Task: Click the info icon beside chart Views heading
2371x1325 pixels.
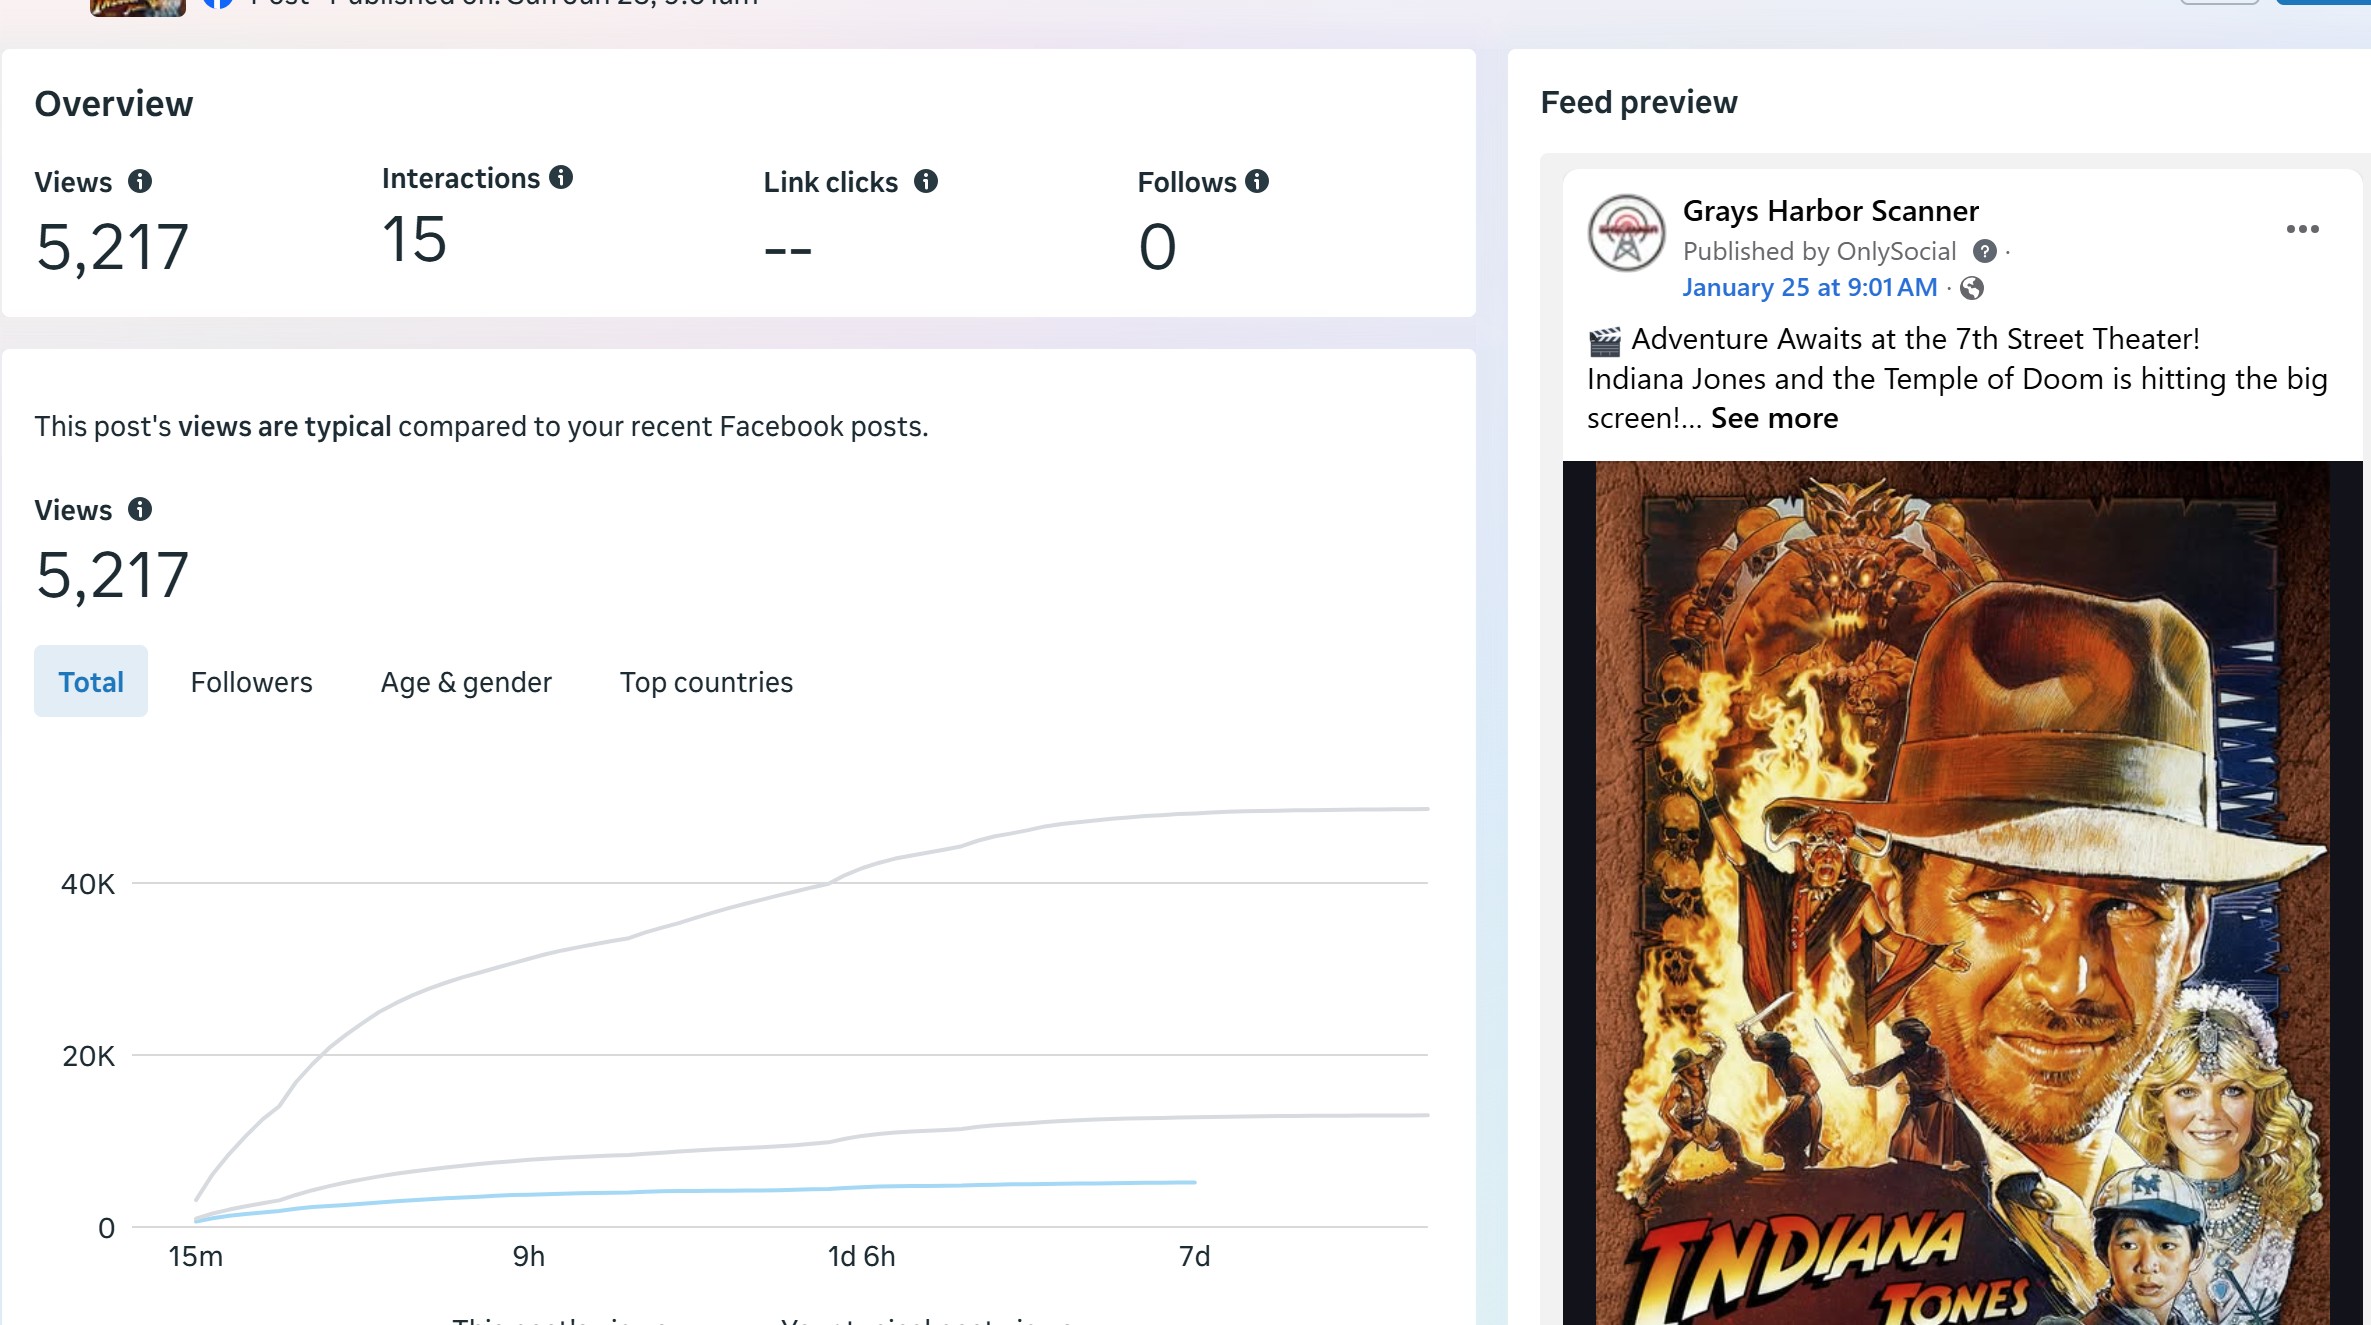Action: [140, 509]
